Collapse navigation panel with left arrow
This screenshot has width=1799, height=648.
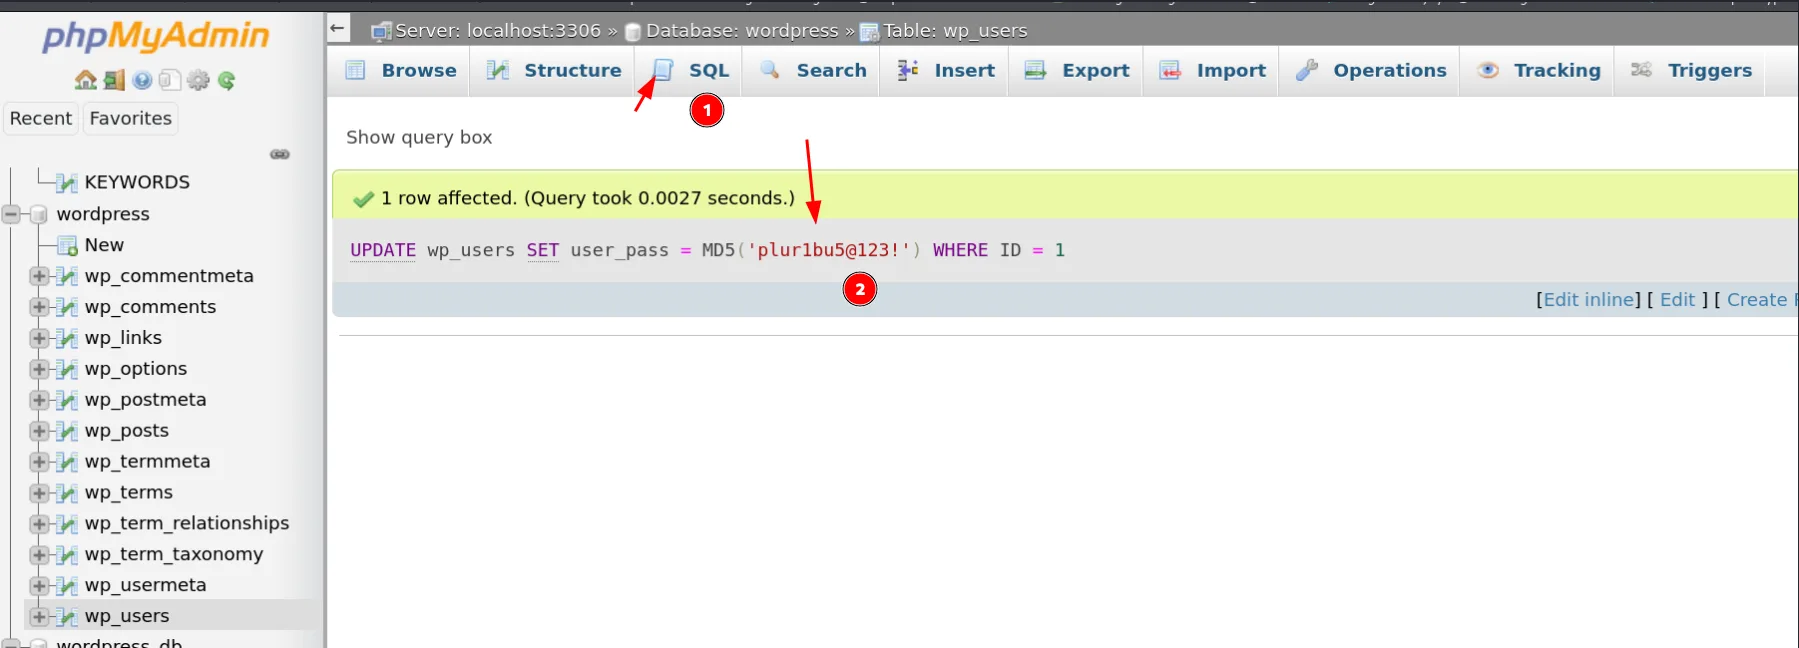338,28
